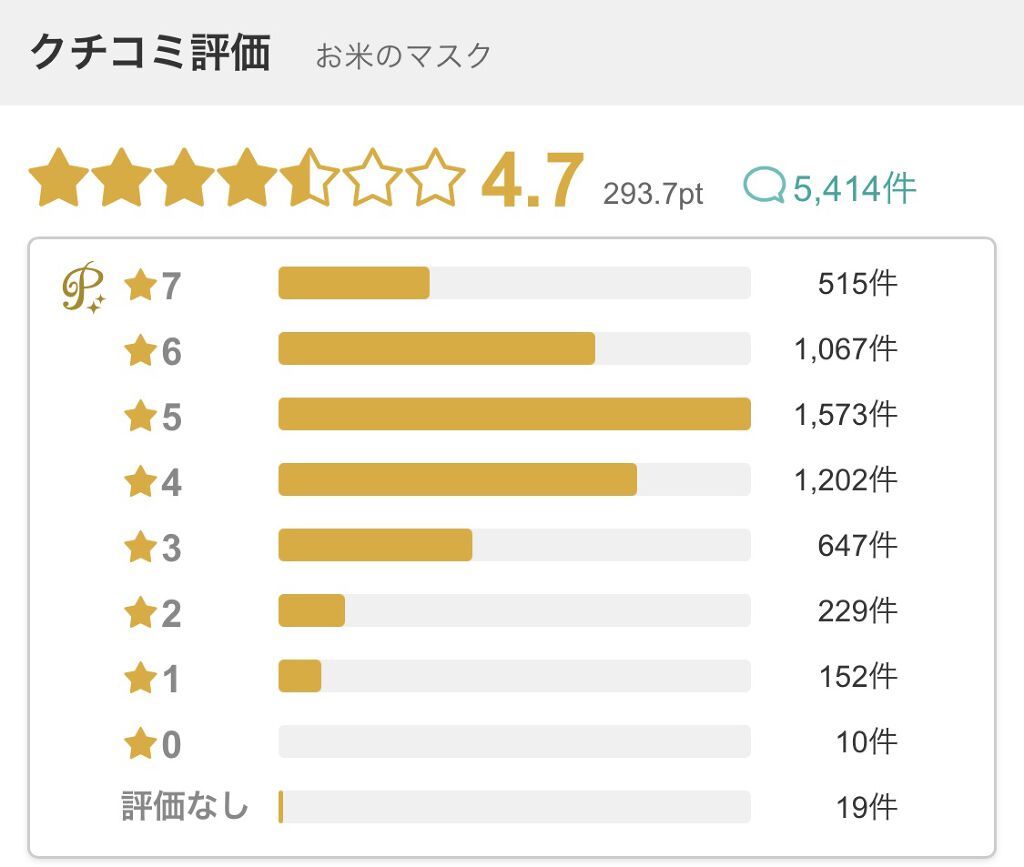Select the 5-star rating full bar
This screenshot has height=867, width=1024.
coord(514,414)
